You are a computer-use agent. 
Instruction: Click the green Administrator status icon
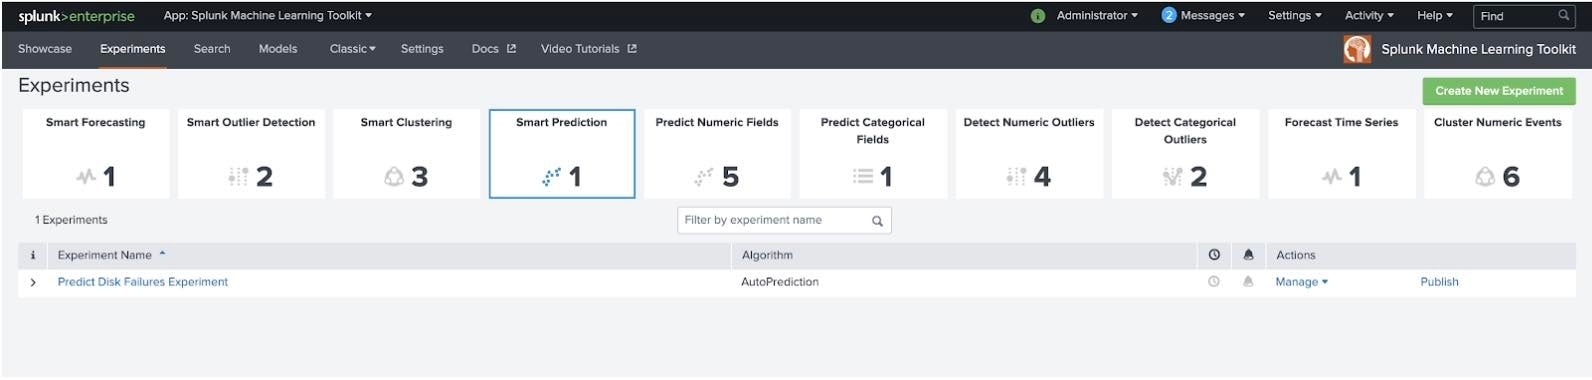click(1038, 16)
